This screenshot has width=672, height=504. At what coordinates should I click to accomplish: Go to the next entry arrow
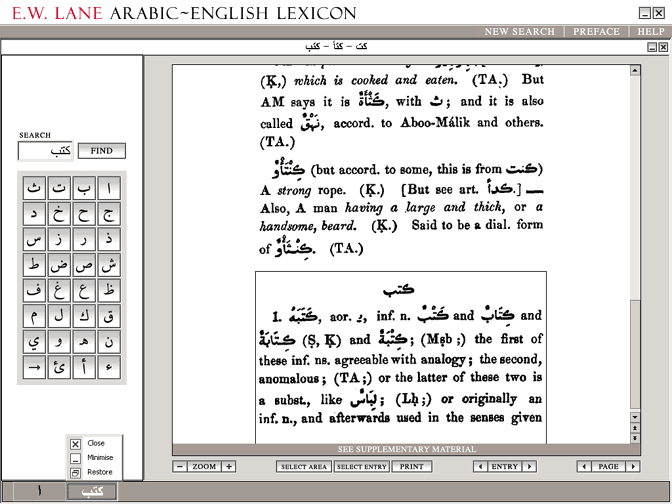(530, 466)
